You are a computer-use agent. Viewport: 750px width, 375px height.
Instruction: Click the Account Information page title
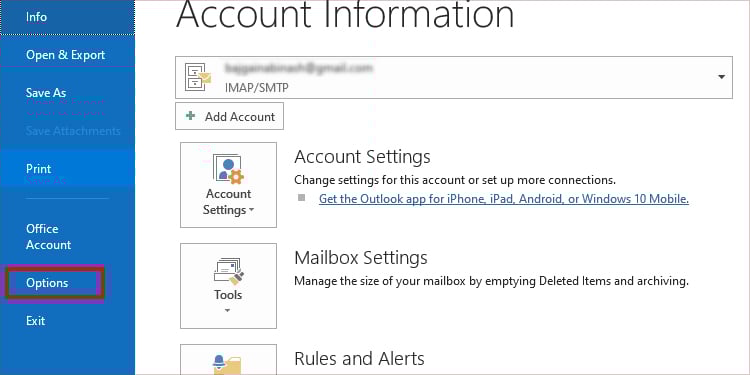click(x=345, y=14)
